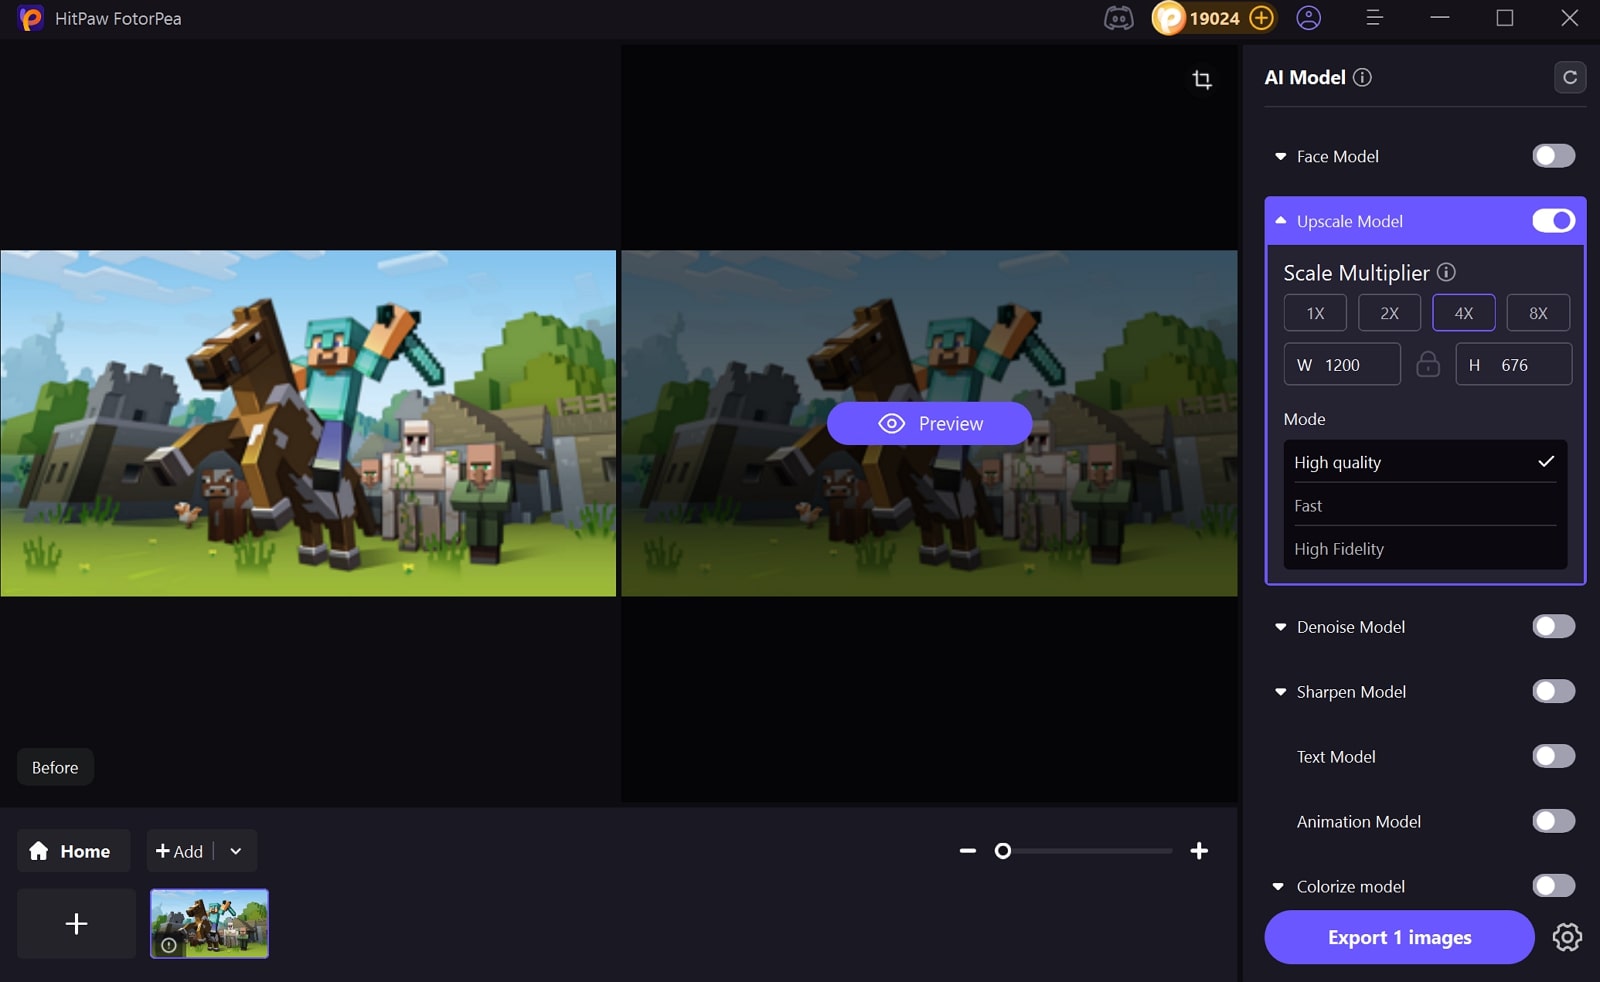1600x982 pixels.
Task: Enable the Colorize model toggle
Action: click(1553, 886)
